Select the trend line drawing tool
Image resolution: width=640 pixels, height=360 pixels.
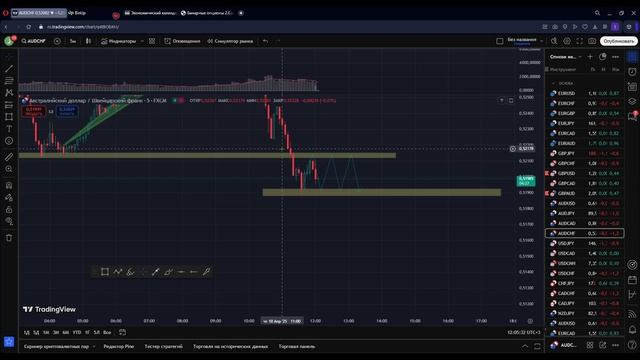[9, 69]
